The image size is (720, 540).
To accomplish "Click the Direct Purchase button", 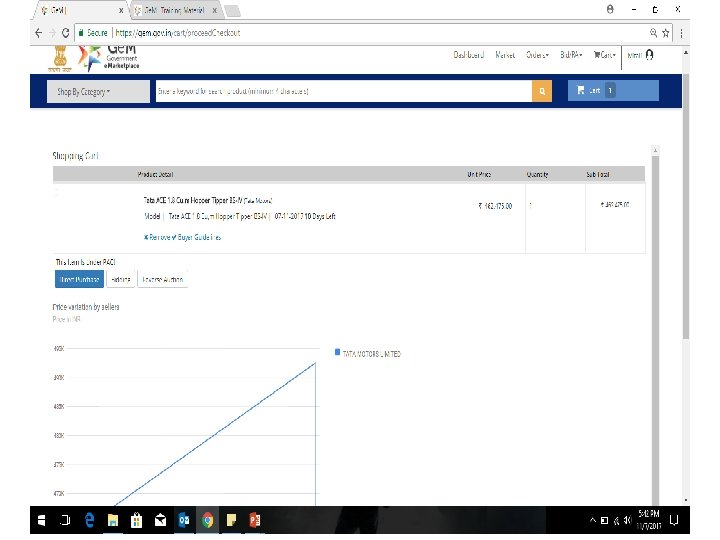I will point(79,279).
